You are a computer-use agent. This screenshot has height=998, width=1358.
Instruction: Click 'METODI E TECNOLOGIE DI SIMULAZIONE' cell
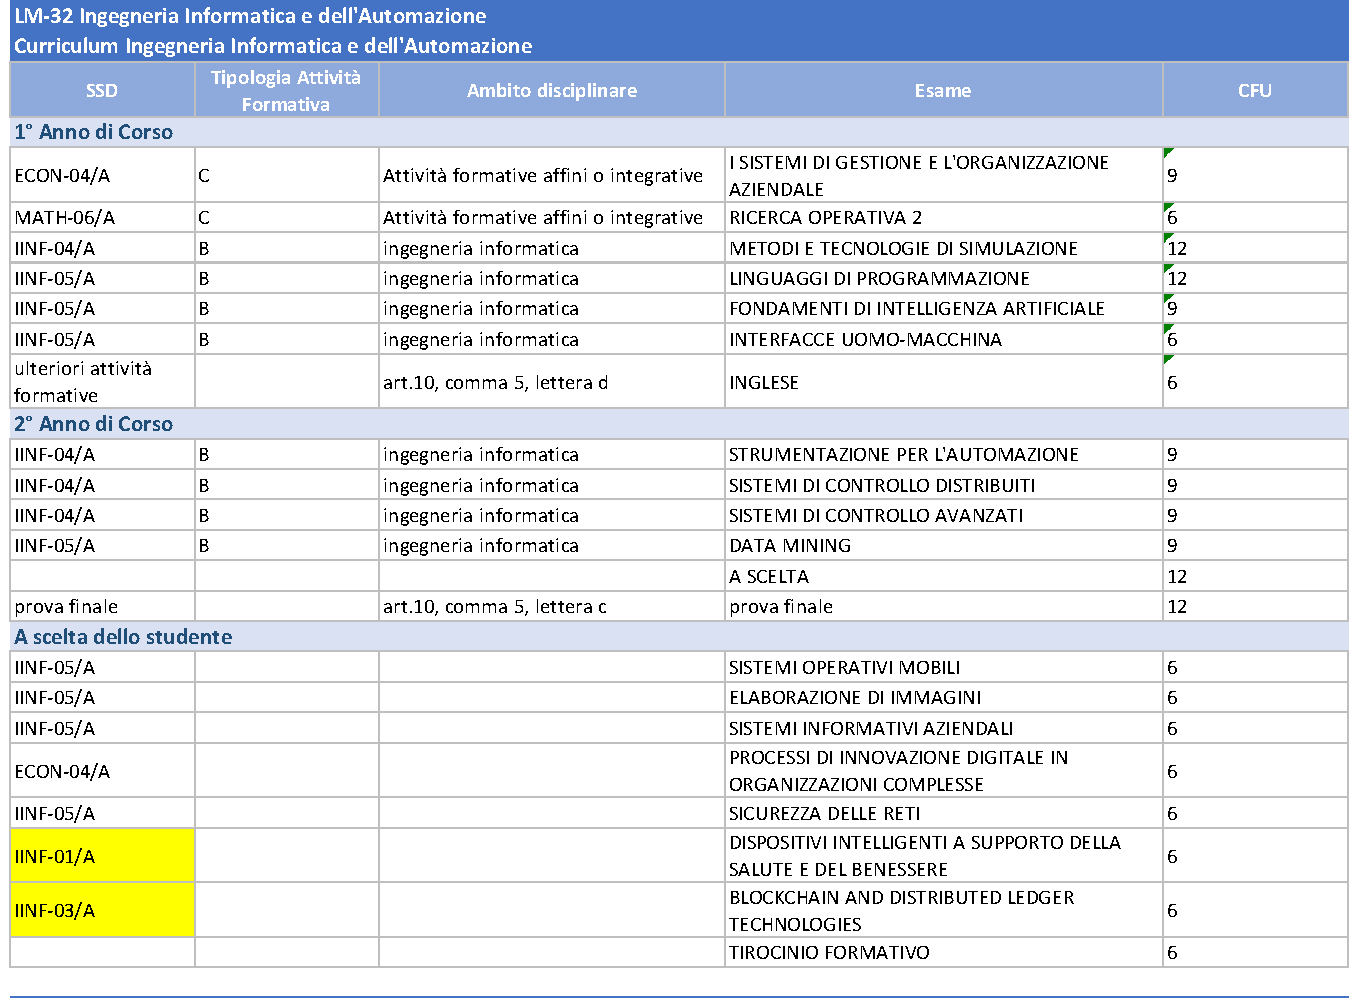[943, 248]
